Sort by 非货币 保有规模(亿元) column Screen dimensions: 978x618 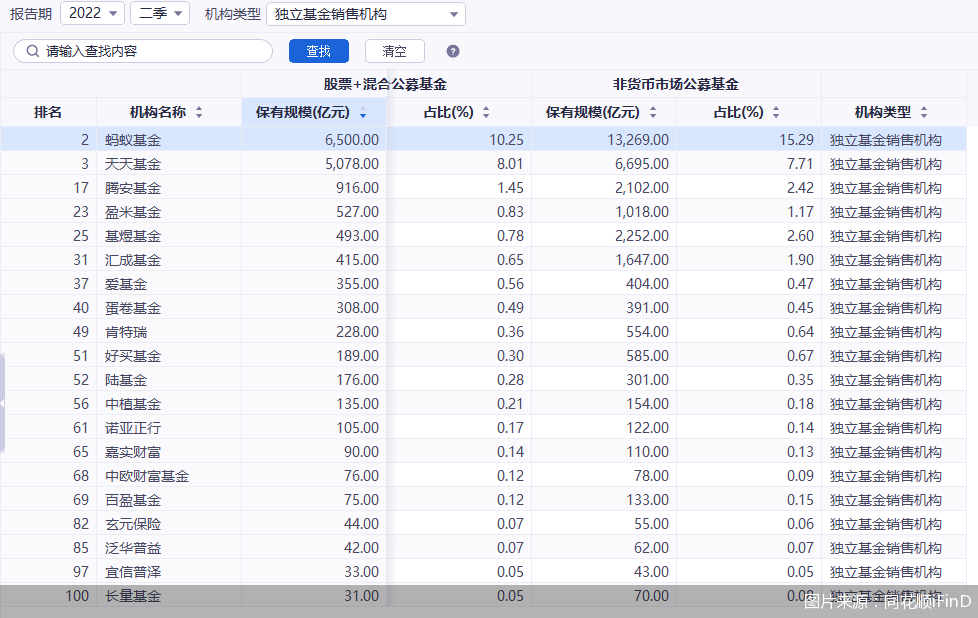pyautogui.click(x=654, y=112)
